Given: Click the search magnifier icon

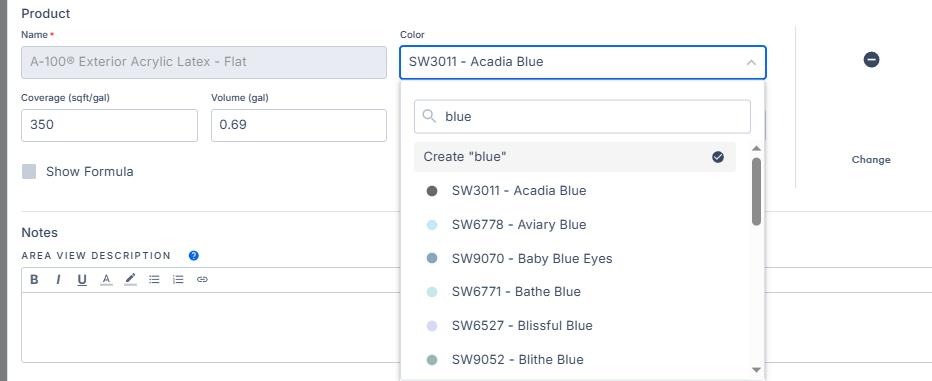Looking at the screenshot, I should [429, 116].
